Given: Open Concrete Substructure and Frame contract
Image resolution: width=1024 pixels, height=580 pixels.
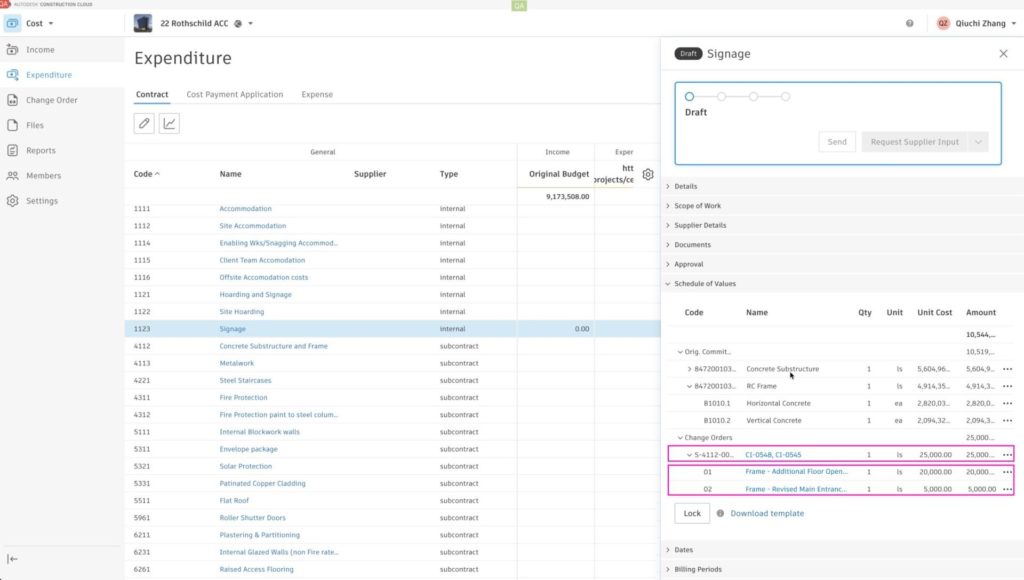Looking at the screenshot, I should click(274, 346).
